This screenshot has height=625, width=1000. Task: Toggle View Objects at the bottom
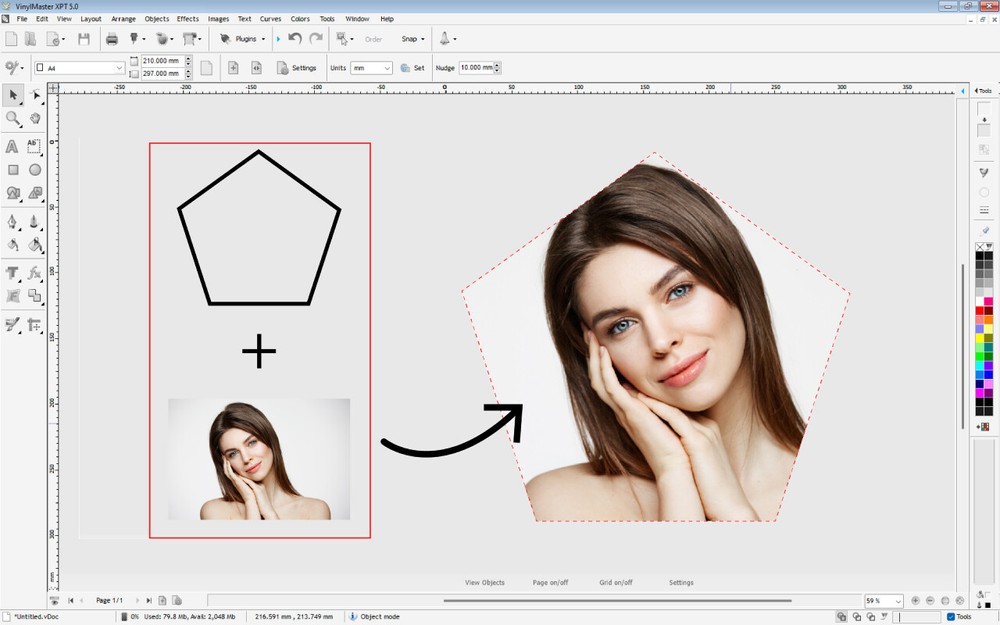(484, 582)
